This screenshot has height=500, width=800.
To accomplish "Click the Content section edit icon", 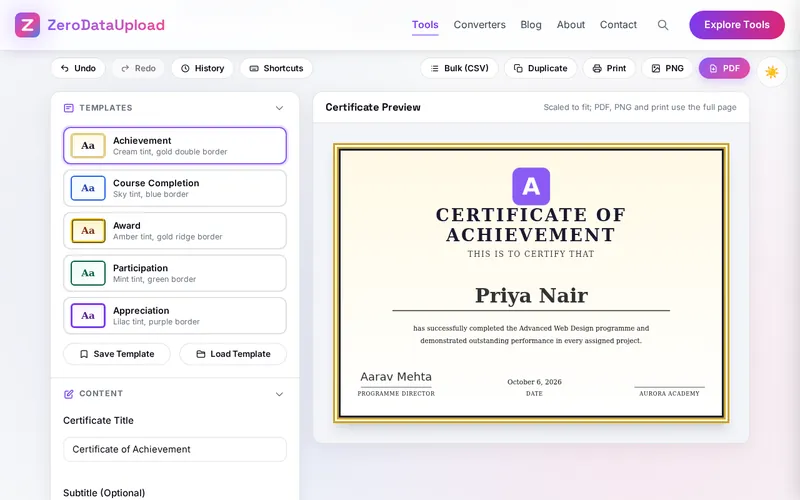I will (68, 394).
